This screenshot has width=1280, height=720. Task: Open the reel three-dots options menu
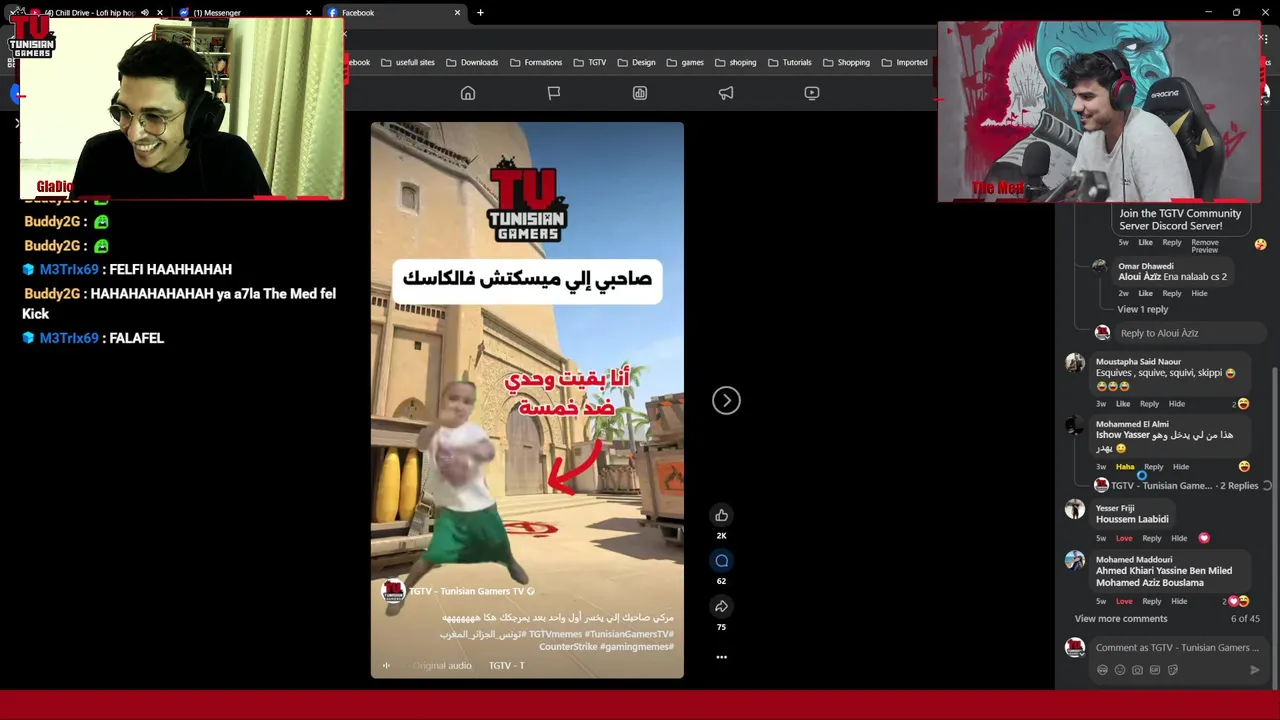click(x=721, y=657)
